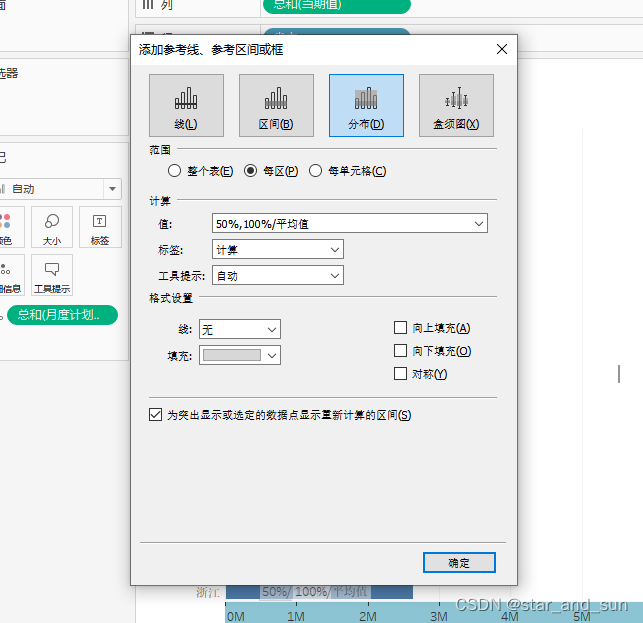Click the 浙江 bar in the chart
This screenshot has width=643, height=623.
coord(319,592)
